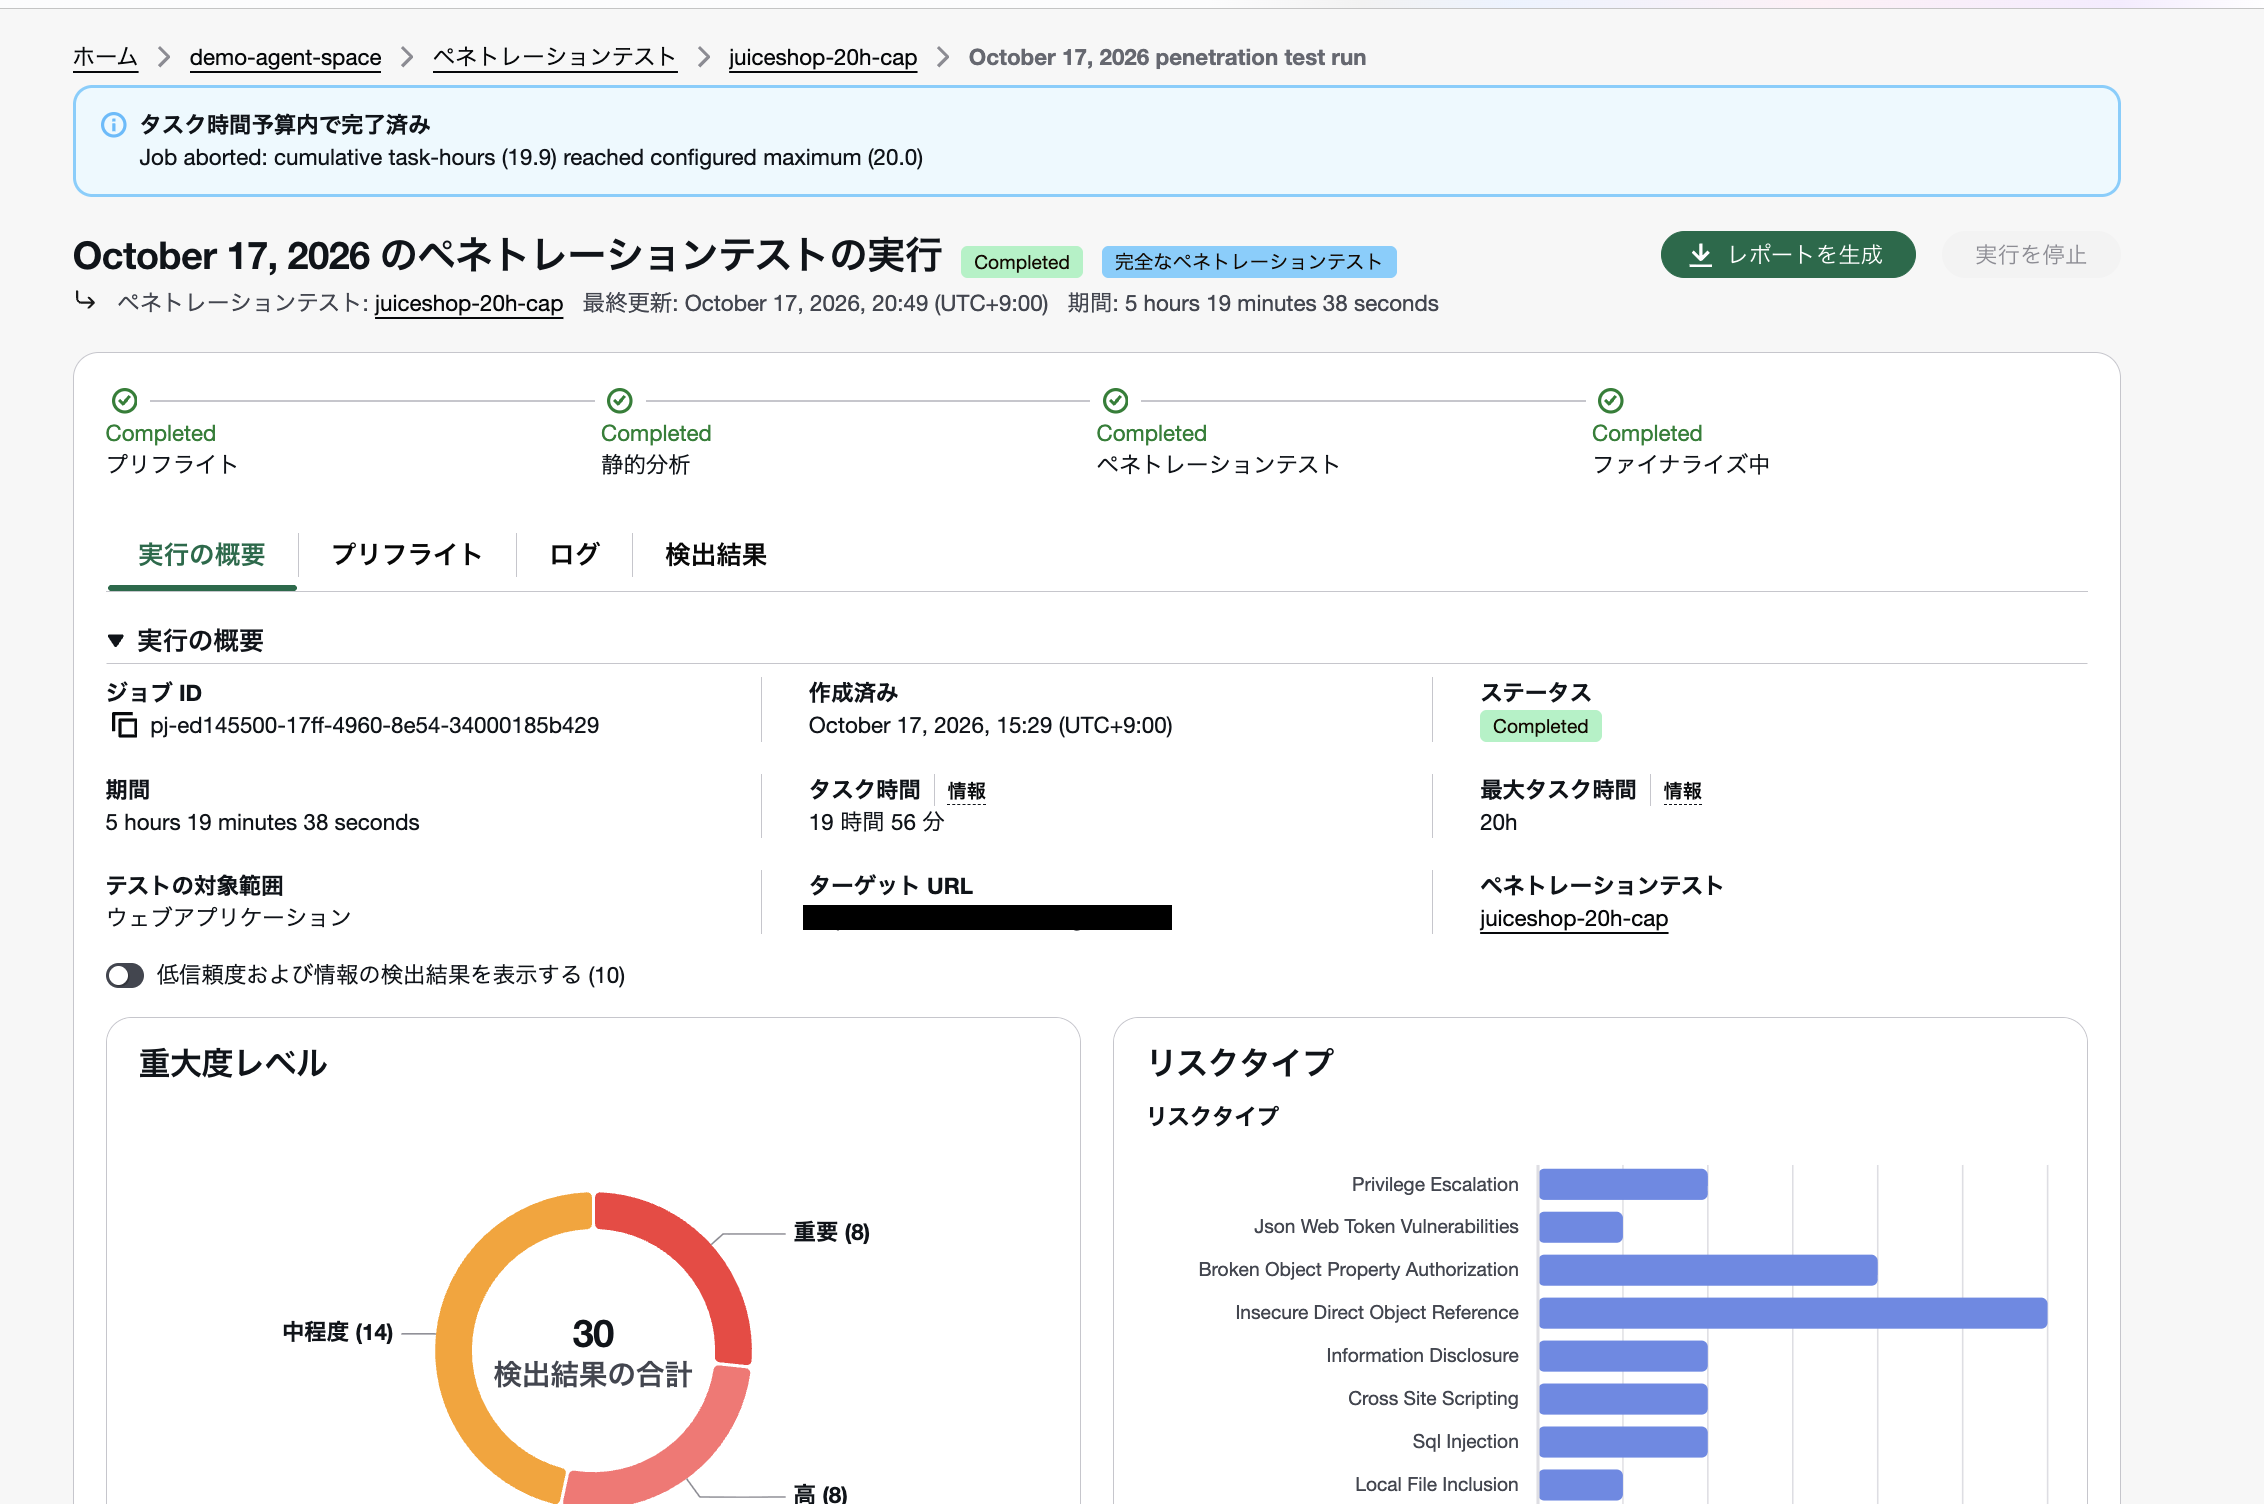Click the penetration test step check icon
The height and width of the screenshot is (1504, 2264).
[1115, 401]
